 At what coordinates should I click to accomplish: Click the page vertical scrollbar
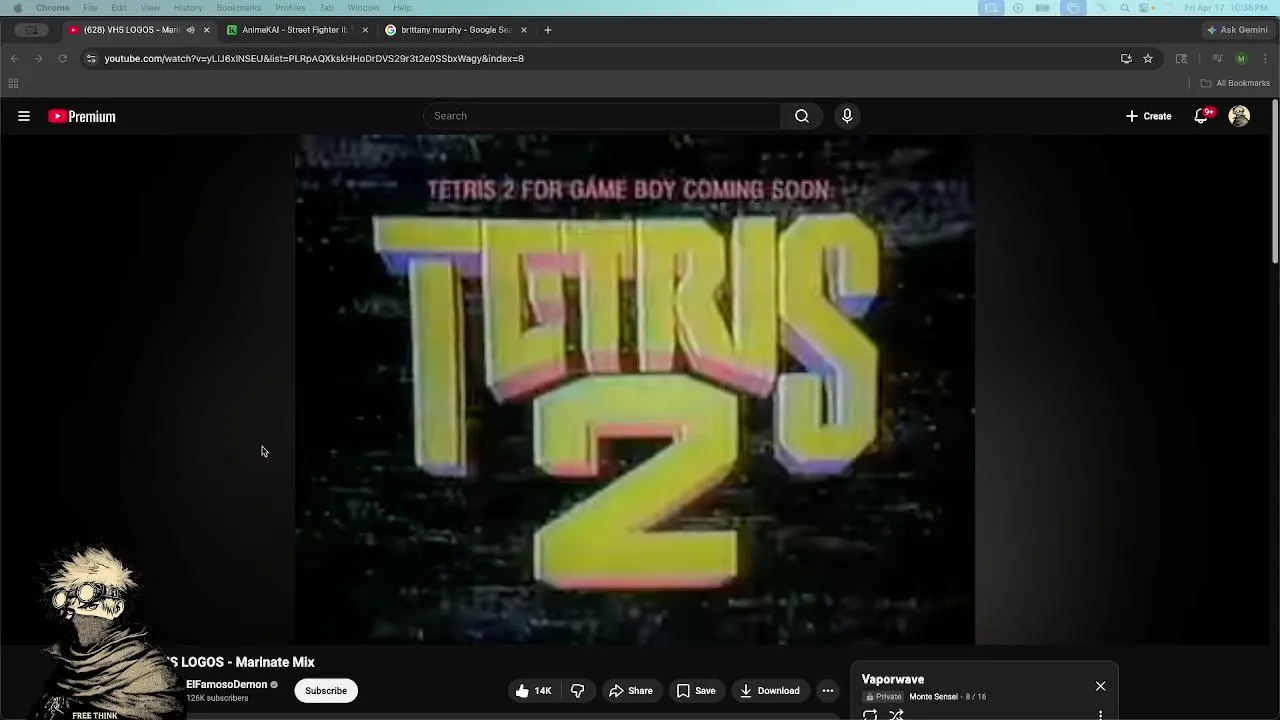pos(1275,182)
